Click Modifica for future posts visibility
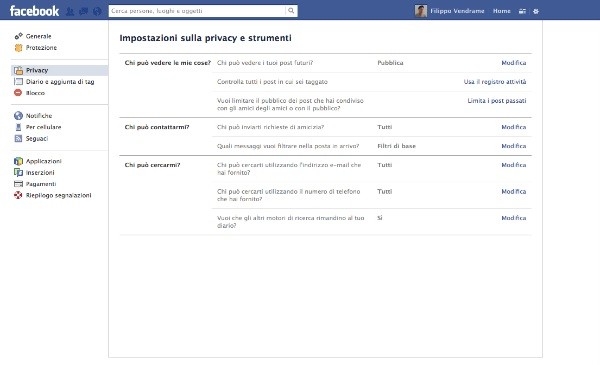Screen dimensions: 600x365 click(x=514, y=63)
